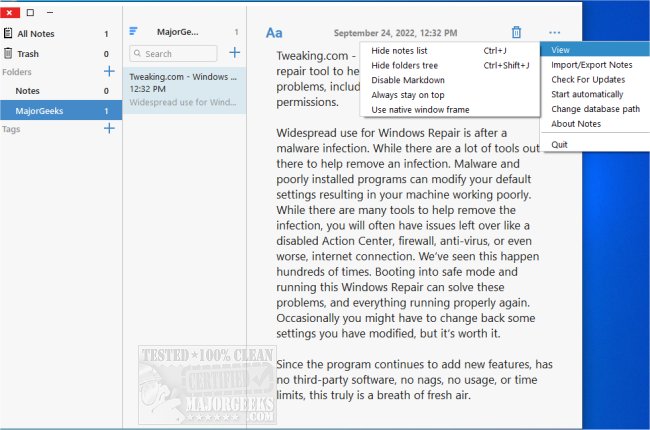This screenshot has height=430, width=650.
Task: Click the Tags section label
Action: pyautogui.click(x=11, y=129)
